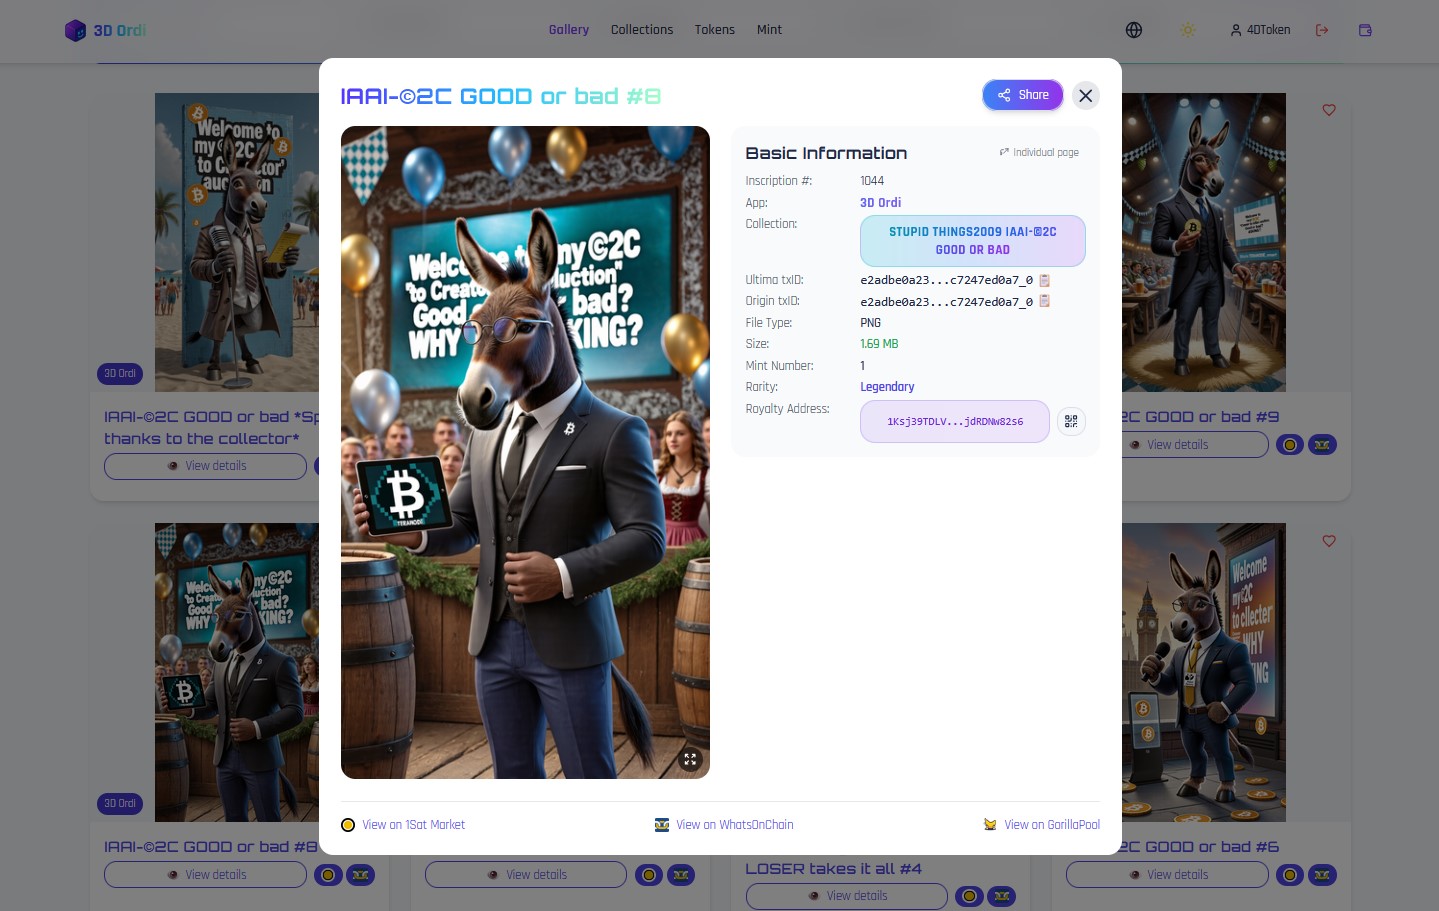
Task: Open the Tokens tab
Action: coord(715,30)
